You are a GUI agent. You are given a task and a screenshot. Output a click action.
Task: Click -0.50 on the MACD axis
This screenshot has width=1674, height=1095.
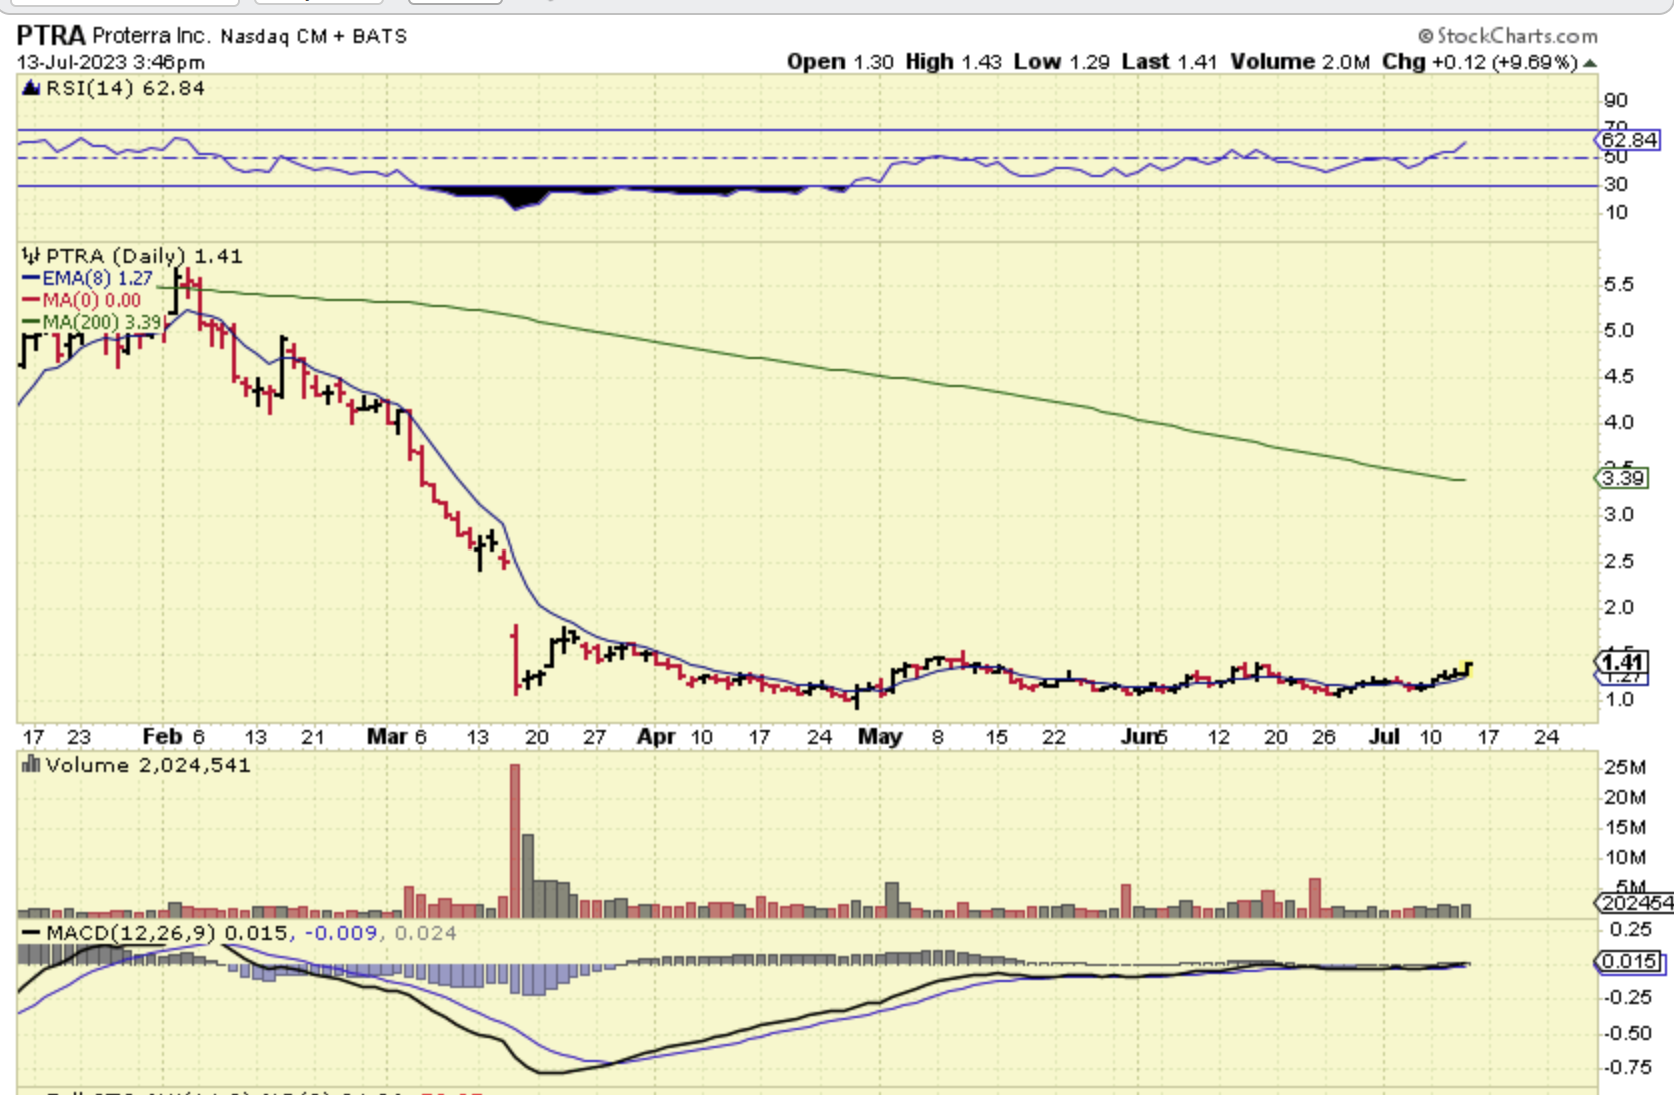click(1630, 1033)
